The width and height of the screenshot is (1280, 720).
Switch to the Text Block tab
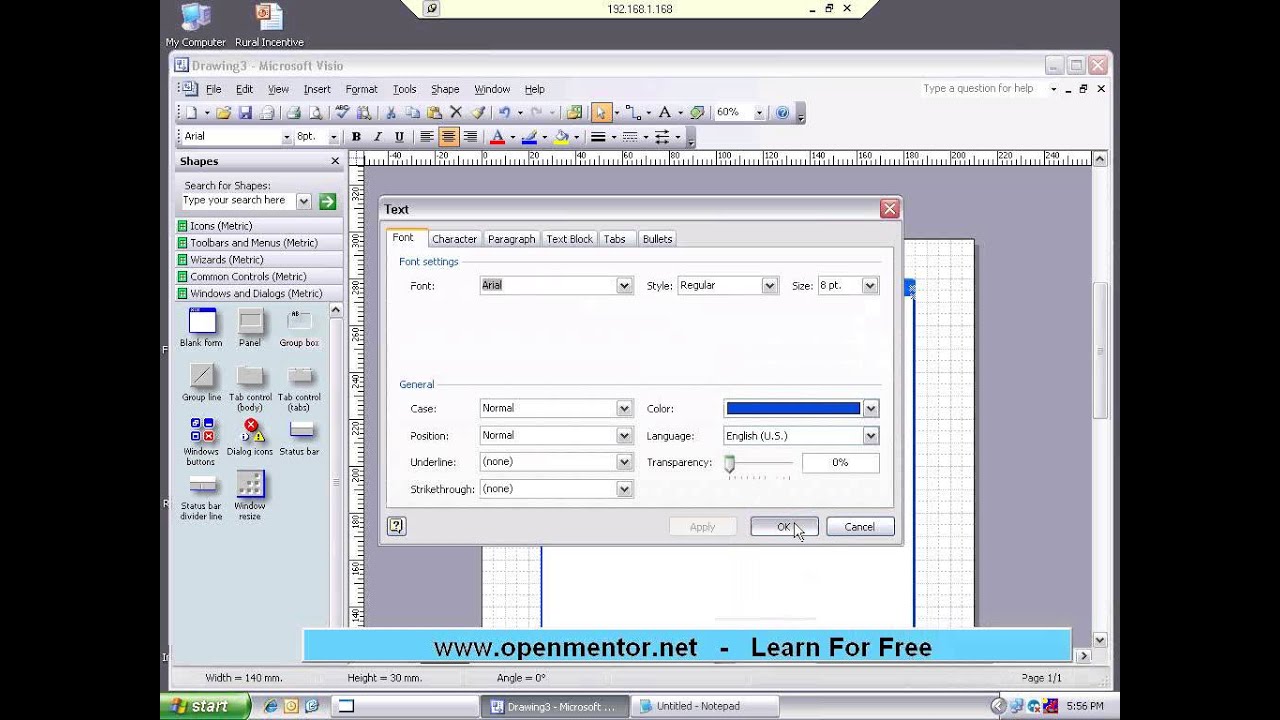(x=569, y=239)
